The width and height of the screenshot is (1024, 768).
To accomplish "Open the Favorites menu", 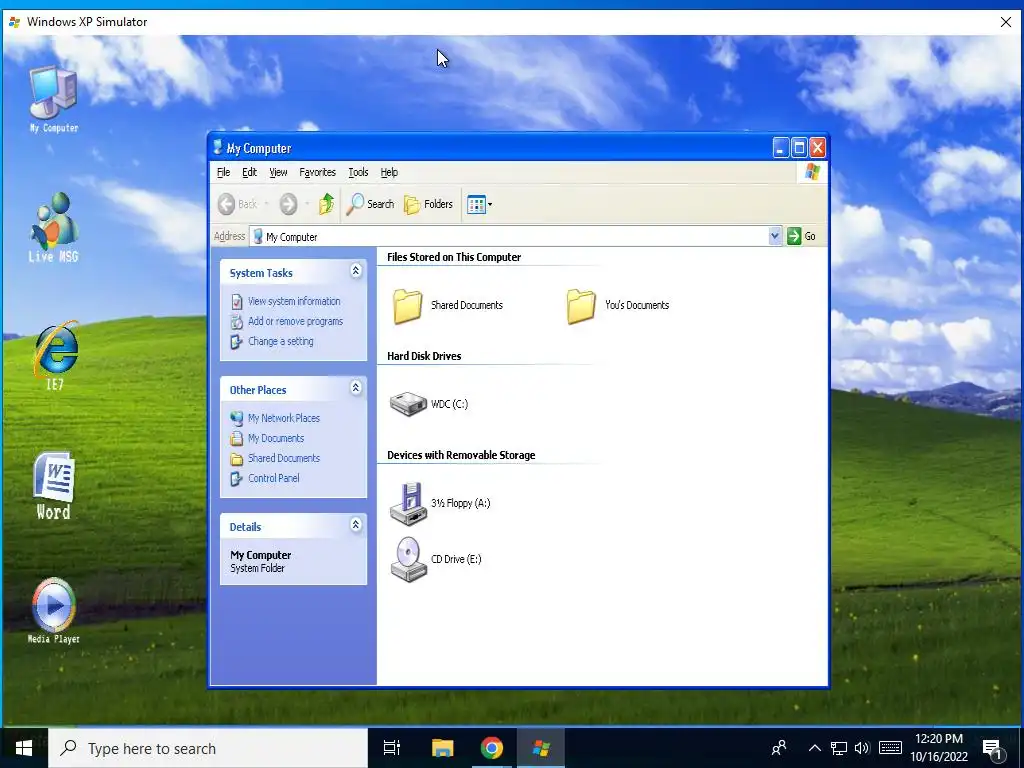I will coord(317,172).
